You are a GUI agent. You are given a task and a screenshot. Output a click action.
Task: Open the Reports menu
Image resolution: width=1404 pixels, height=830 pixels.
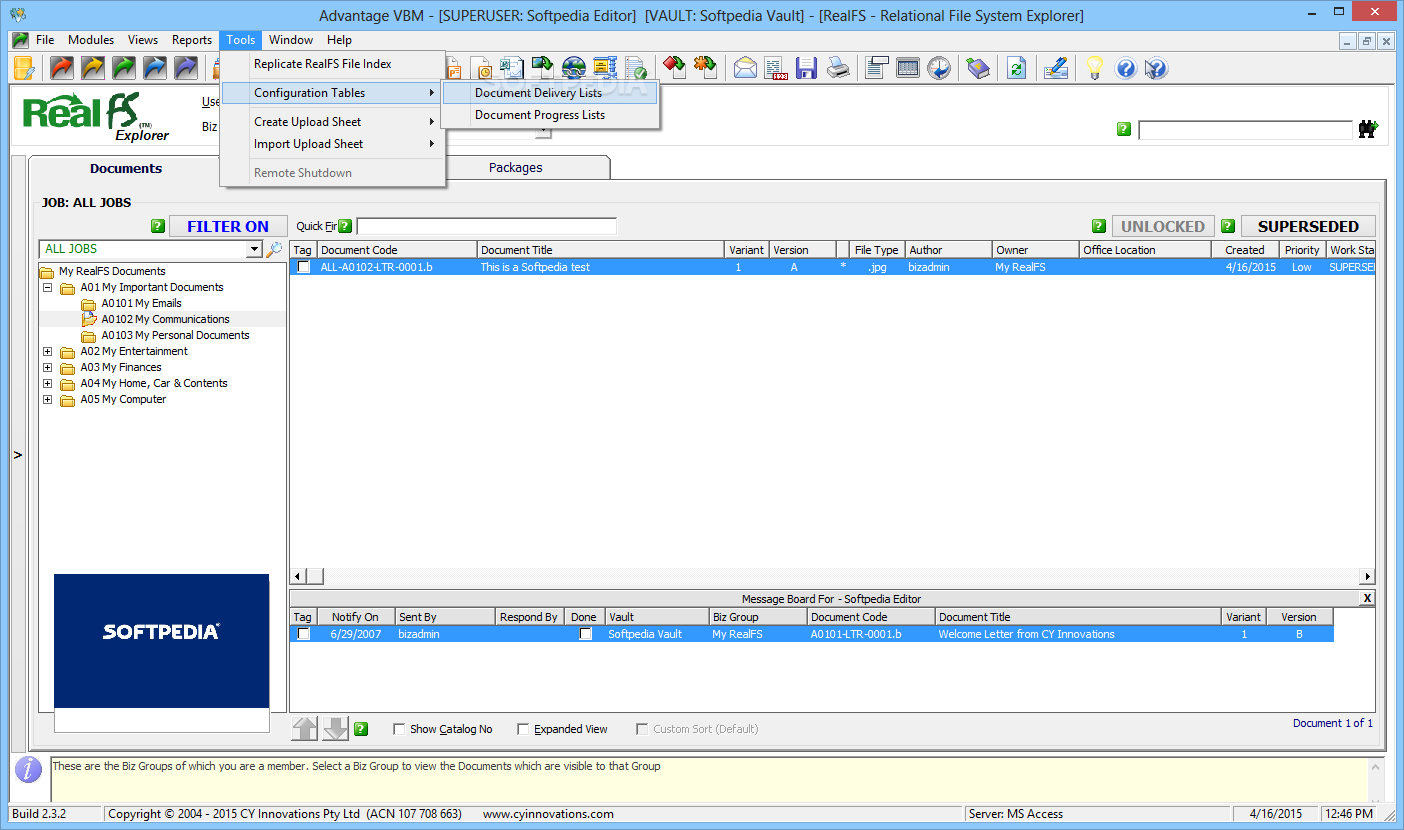pyautogui.click(x=192, y=40)
